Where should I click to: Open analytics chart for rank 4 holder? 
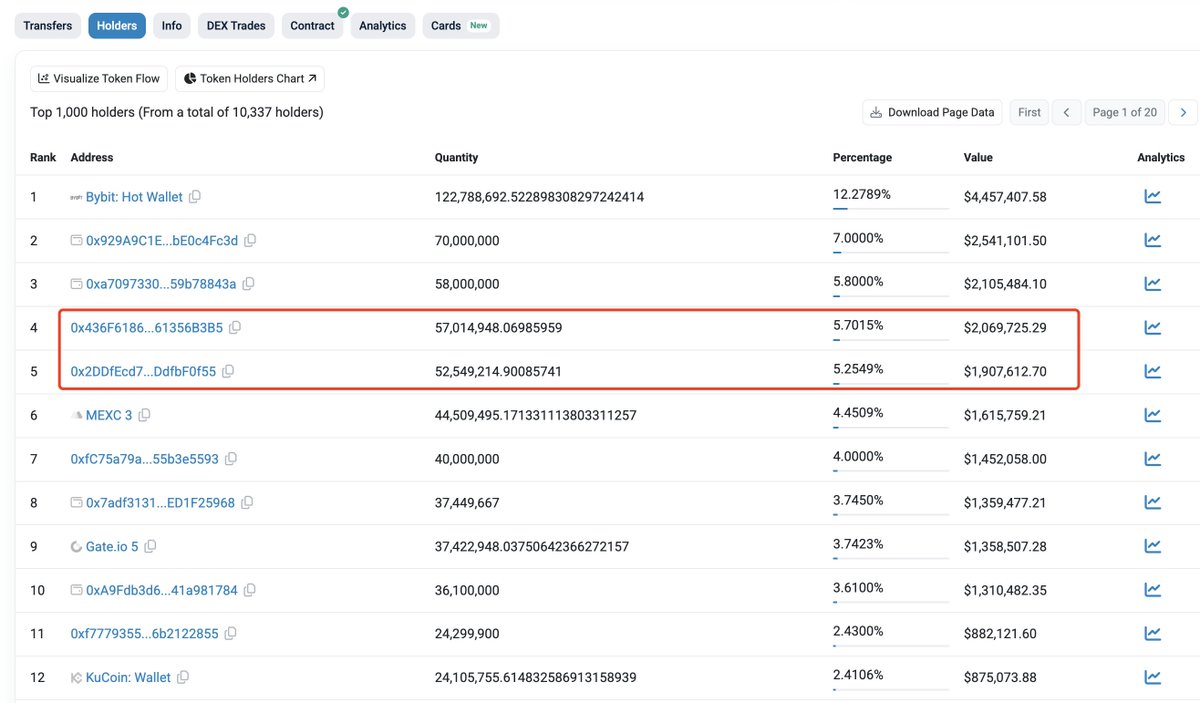pyautogui.click(x=1152, y=327)
